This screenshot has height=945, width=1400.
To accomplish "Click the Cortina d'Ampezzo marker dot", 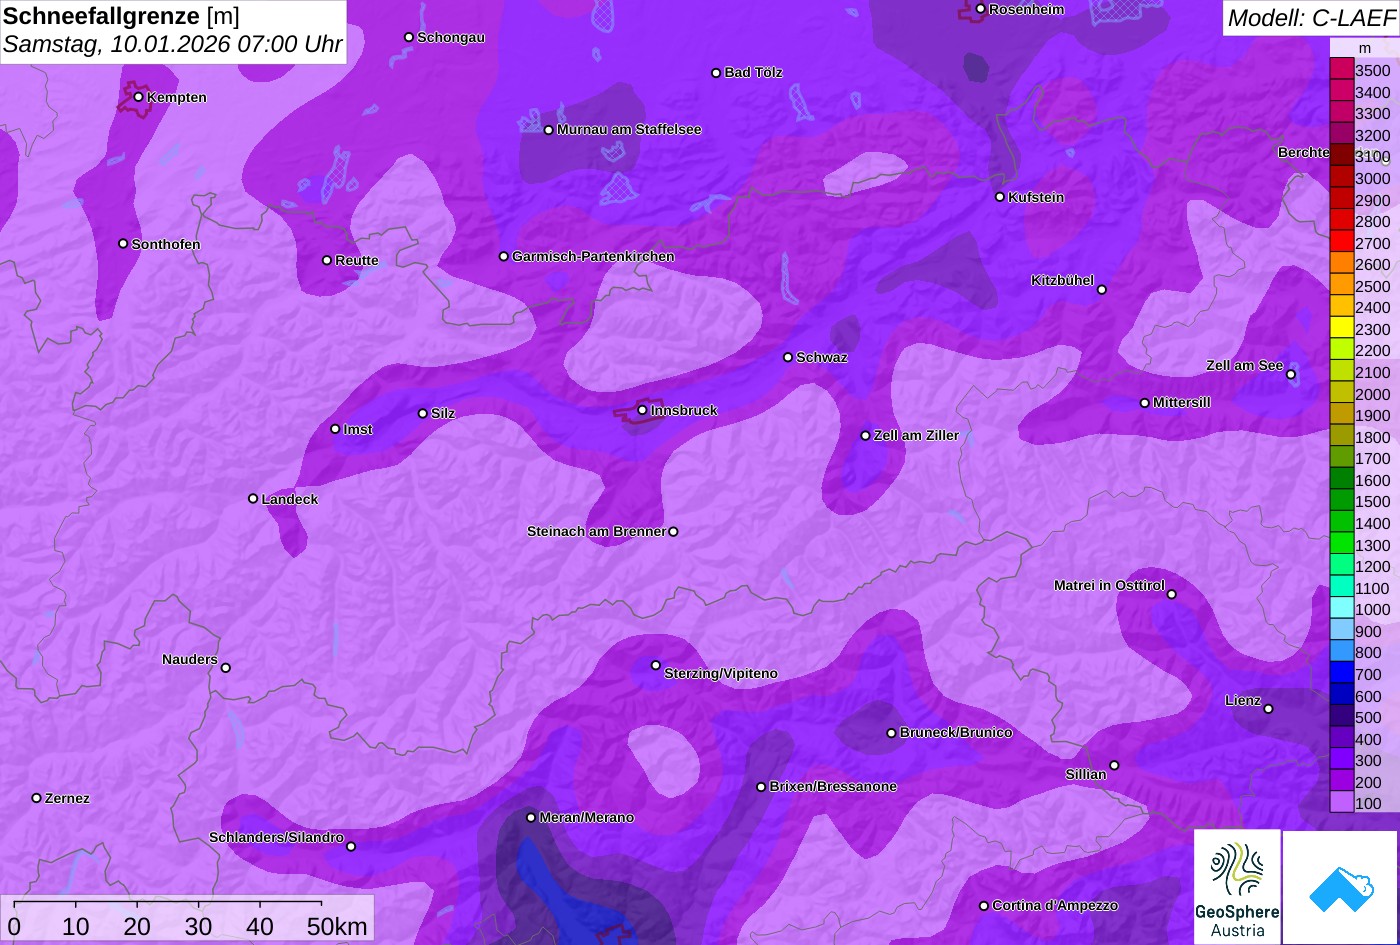I will point(983,905).
